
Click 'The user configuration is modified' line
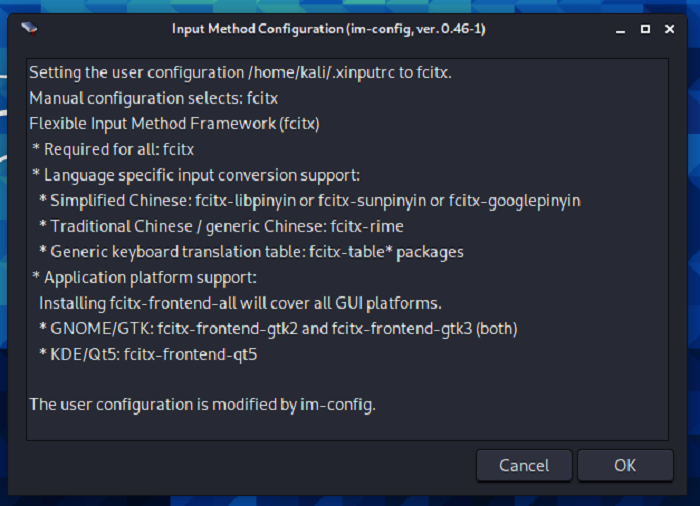tap(202, 404)
